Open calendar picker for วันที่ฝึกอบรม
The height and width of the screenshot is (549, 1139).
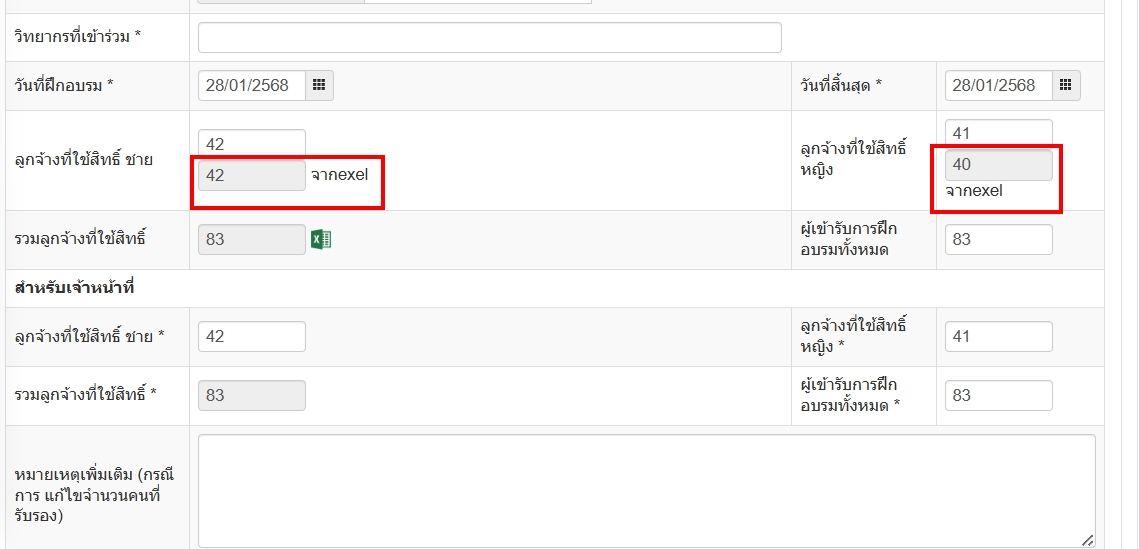coord(319,86)
